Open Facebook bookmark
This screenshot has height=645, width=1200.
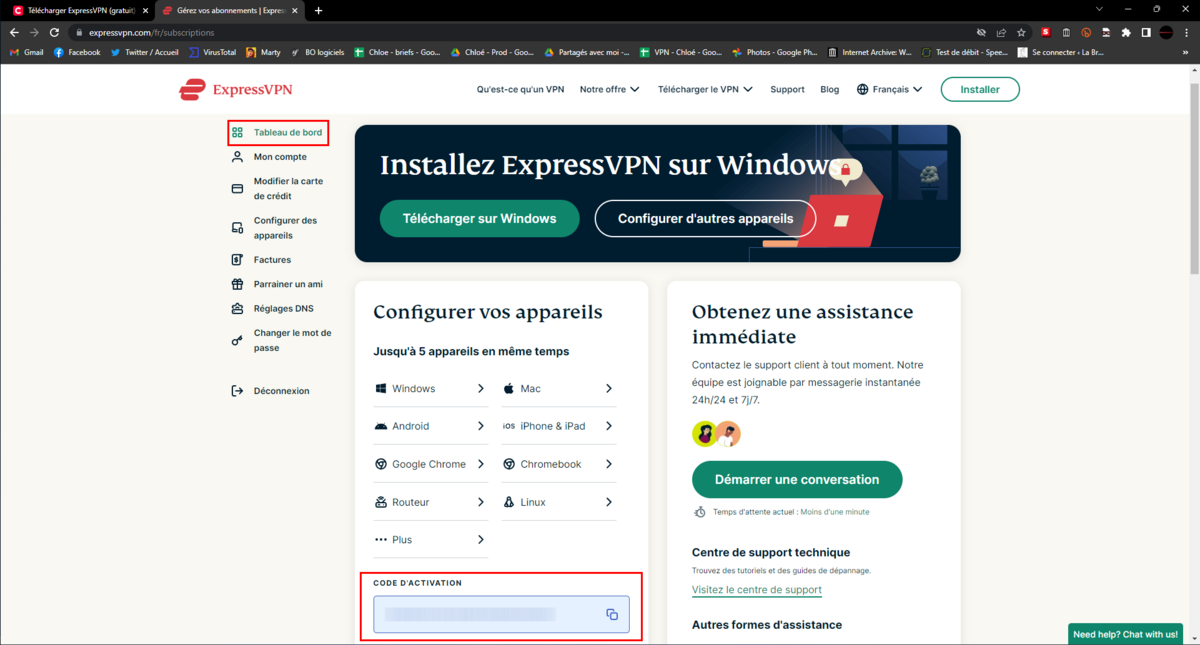[x=77, y=52]
